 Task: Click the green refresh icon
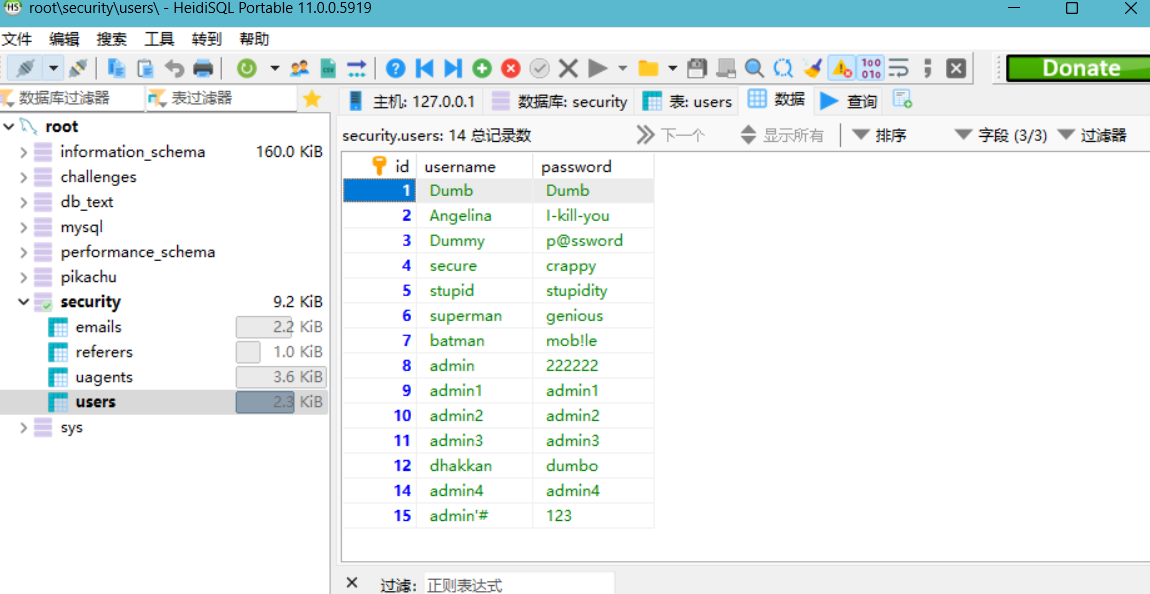pos(247,69)
